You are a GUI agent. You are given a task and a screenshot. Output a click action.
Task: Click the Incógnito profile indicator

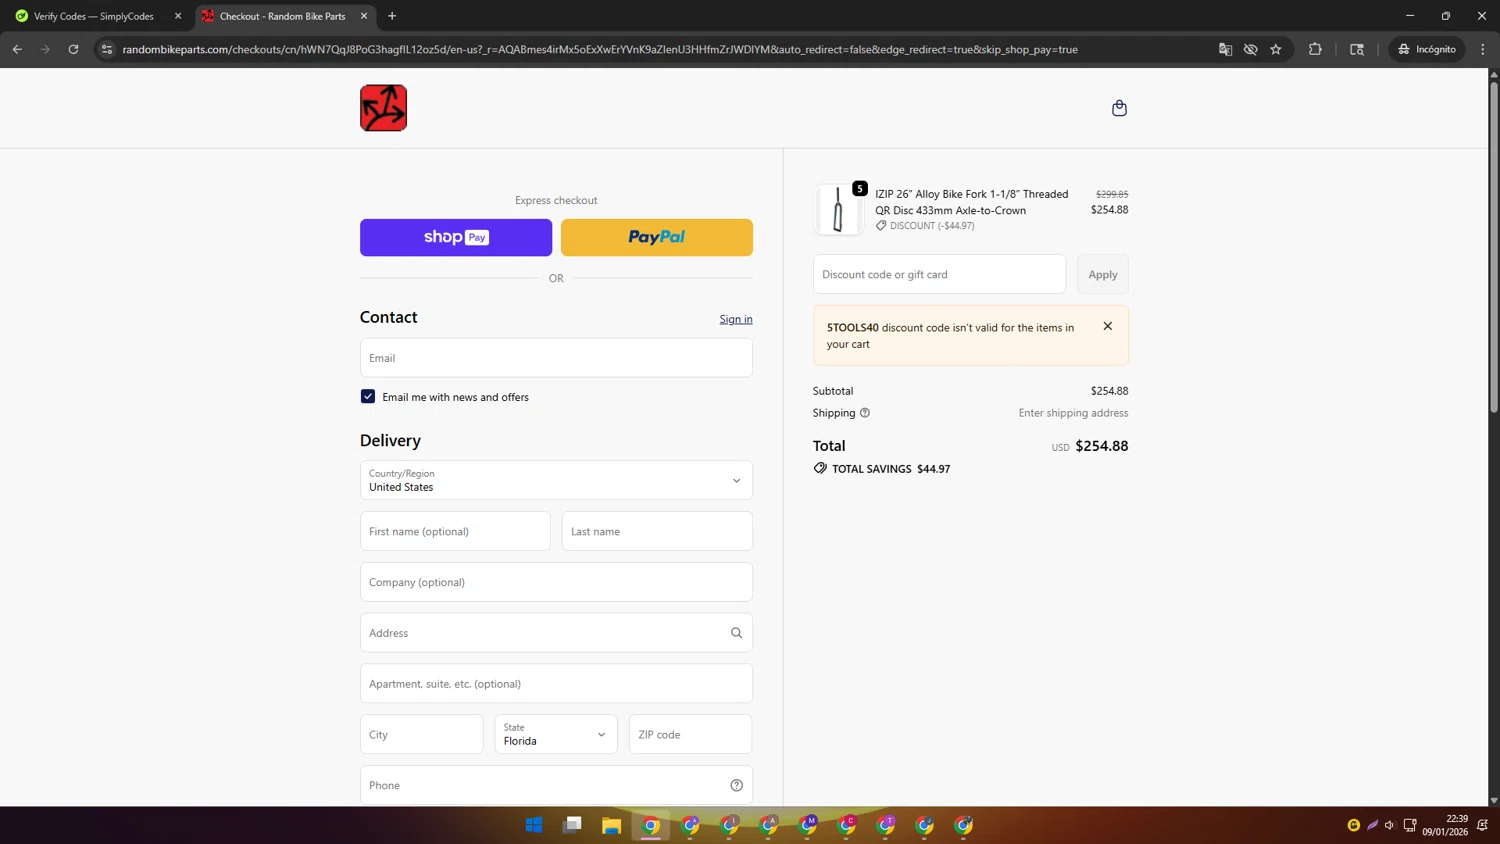pos(1427,49)
